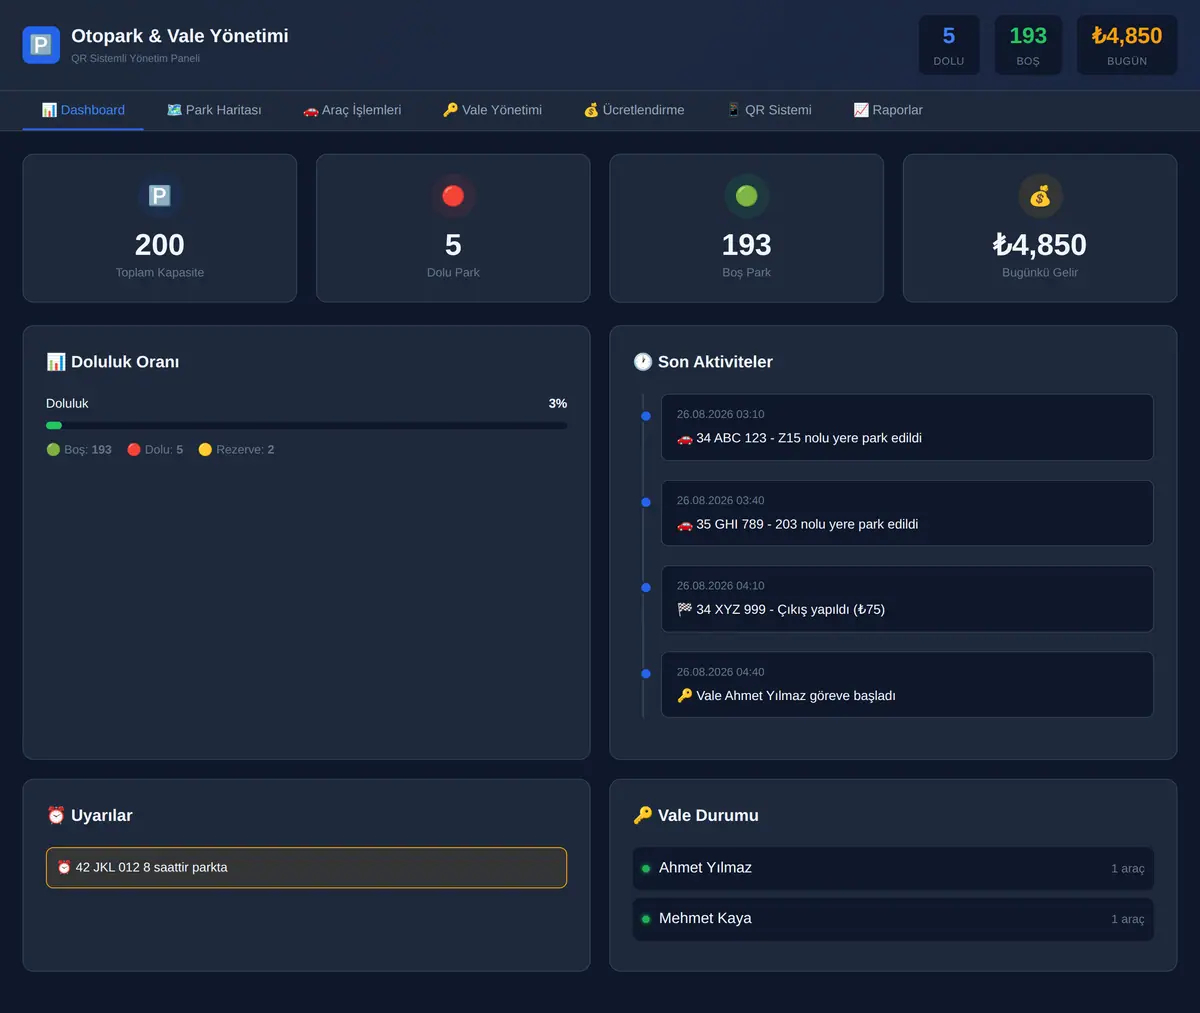Click the blue parking logo icon in header
1200x1013 pixels.
coord(41,45)
